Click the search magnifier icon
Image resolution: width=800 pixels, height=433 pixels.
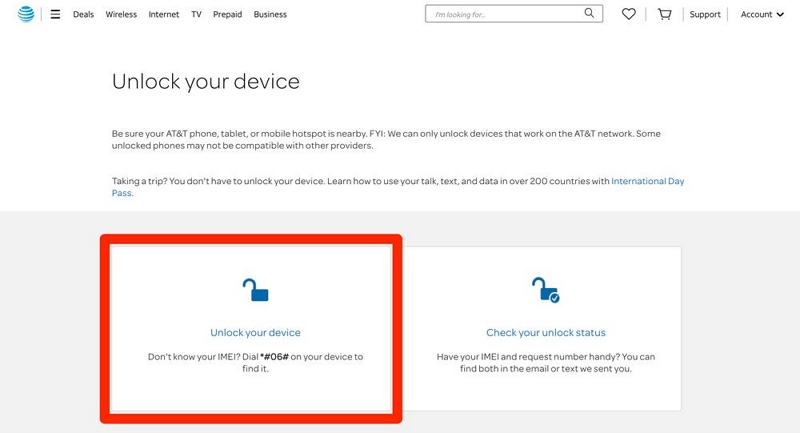coord(590,14)
